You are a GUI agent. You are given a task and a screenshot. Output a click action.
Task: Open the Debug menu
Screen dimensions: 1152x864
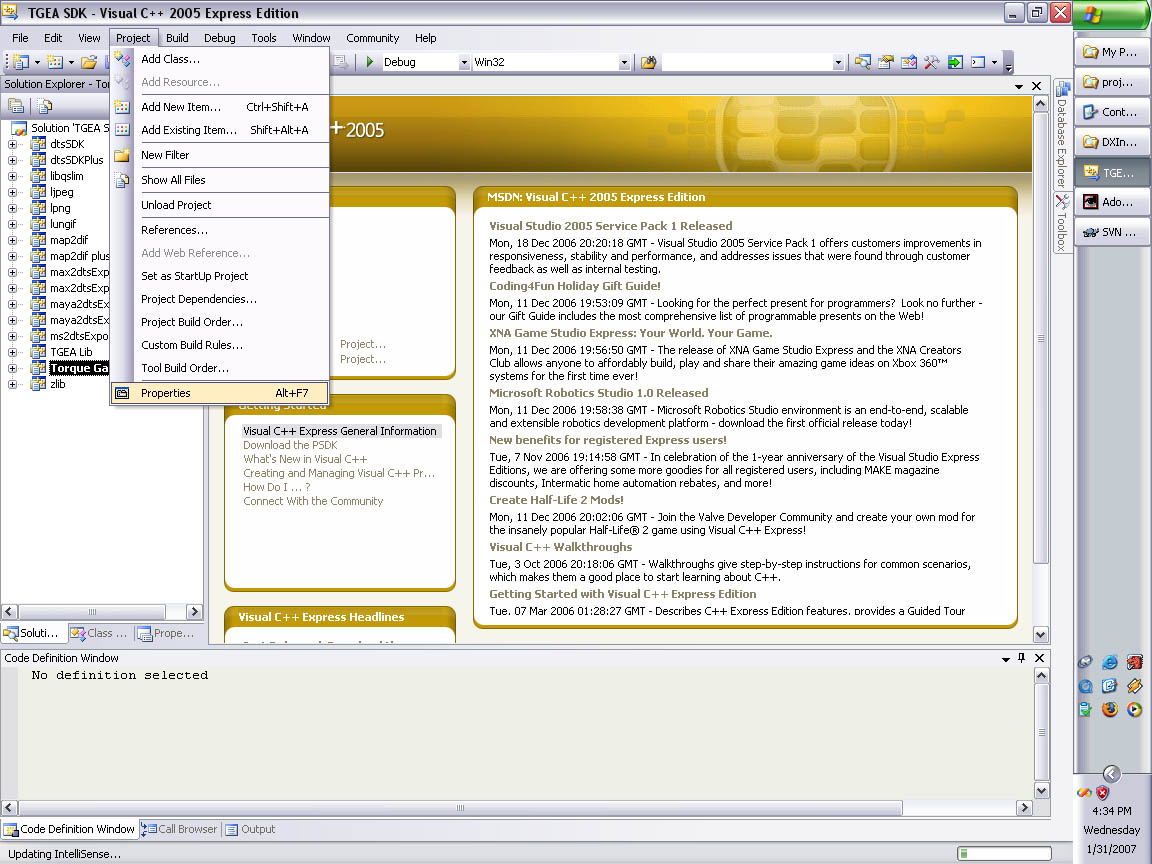[220, 38]
